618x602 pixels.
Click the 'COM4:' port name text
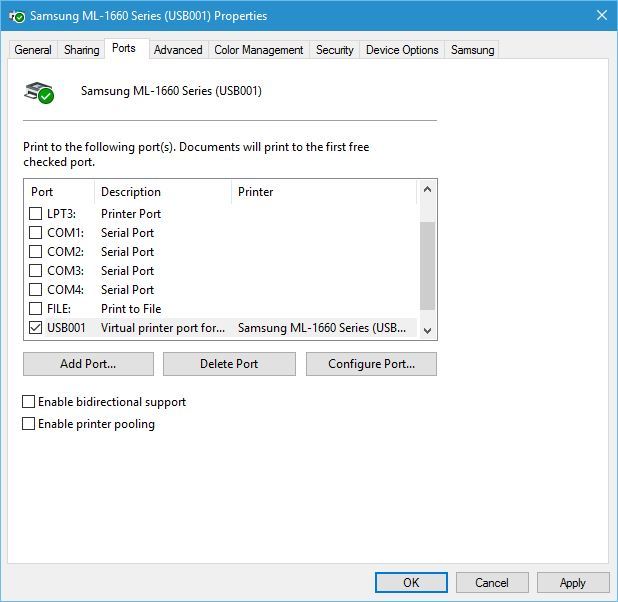[x=65, y=289]
